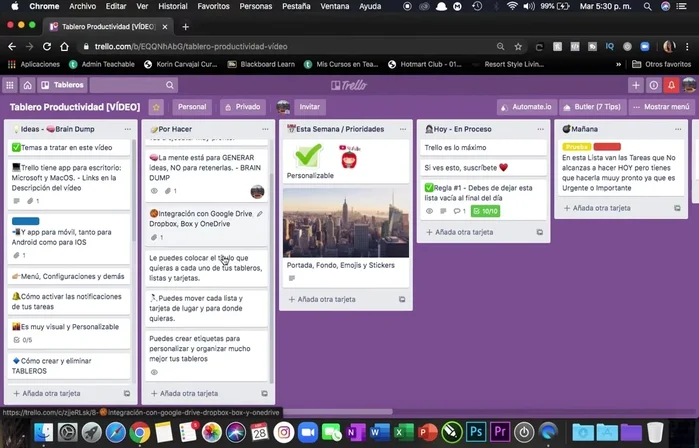The image size is (699, 448).
Task: Reload the page in Chrome
Action: point(47,47)
